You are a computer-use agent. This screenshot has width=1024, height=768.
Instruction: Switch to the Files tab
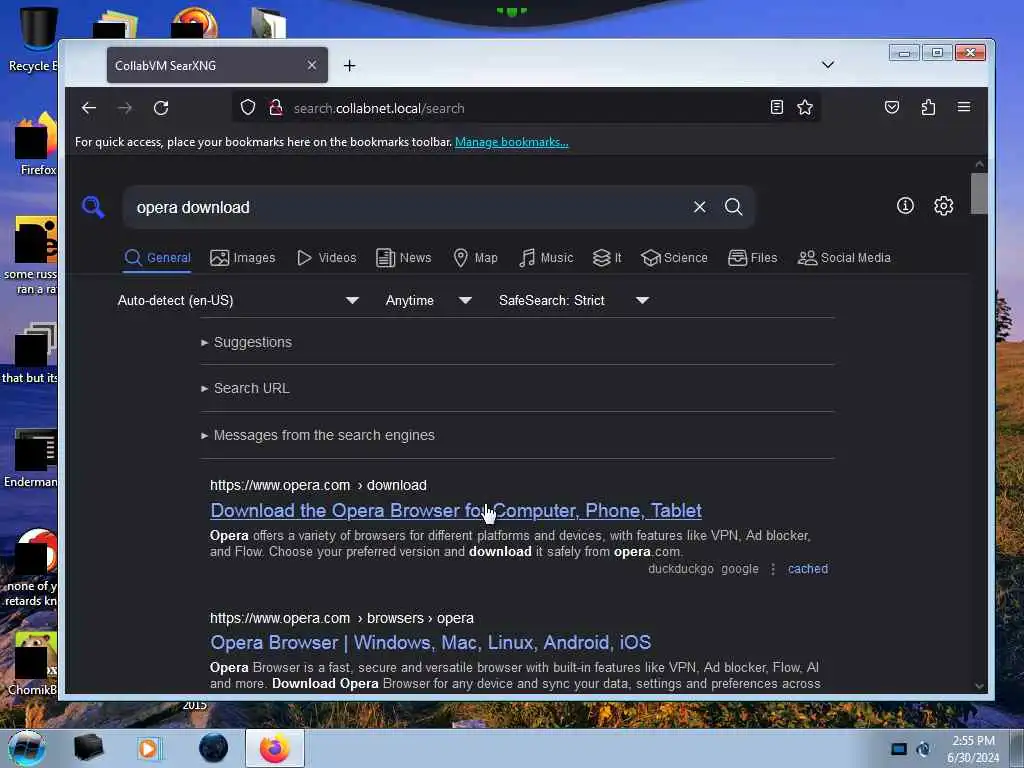(x=752, y=258)
